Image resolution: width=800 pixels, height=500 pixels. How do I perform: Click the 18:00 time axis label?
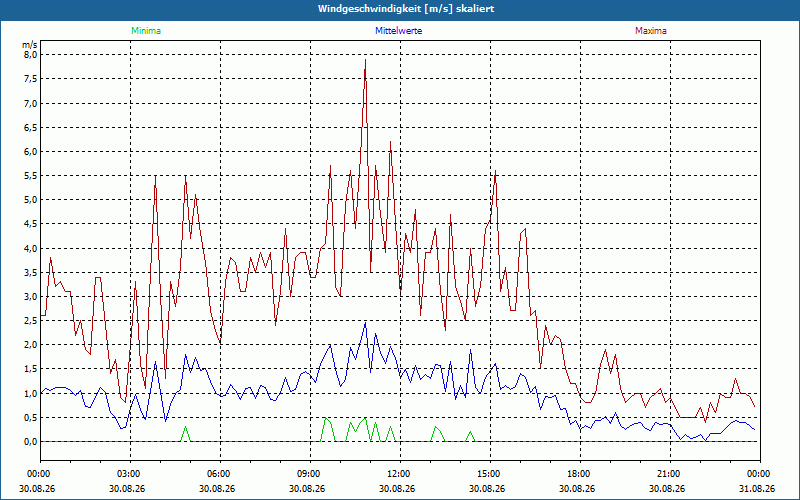[x=580, y=474]
